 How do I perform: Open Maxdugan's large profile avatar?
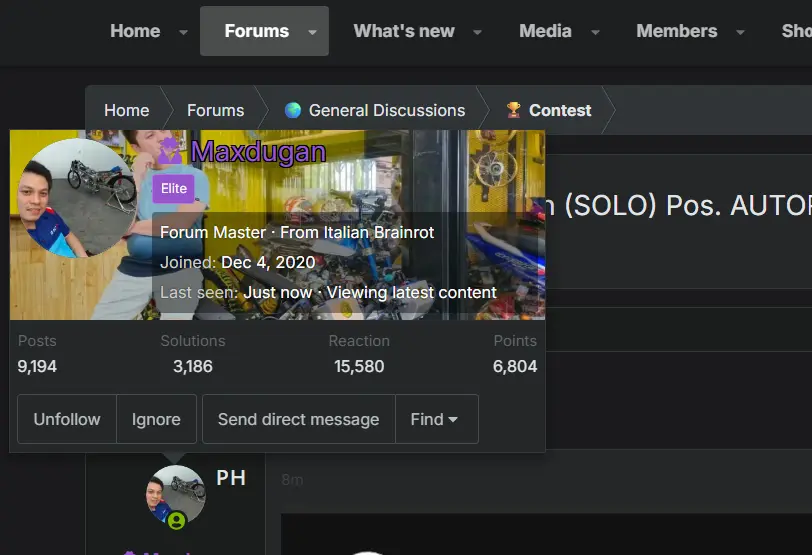pos(77,198)
